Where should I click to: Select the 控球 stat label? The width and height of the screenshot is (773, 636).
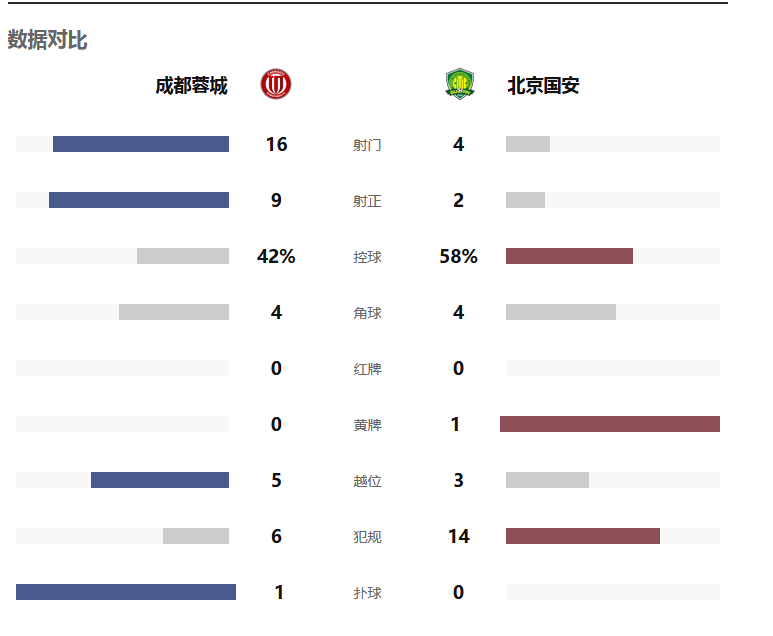coord(367,257)
